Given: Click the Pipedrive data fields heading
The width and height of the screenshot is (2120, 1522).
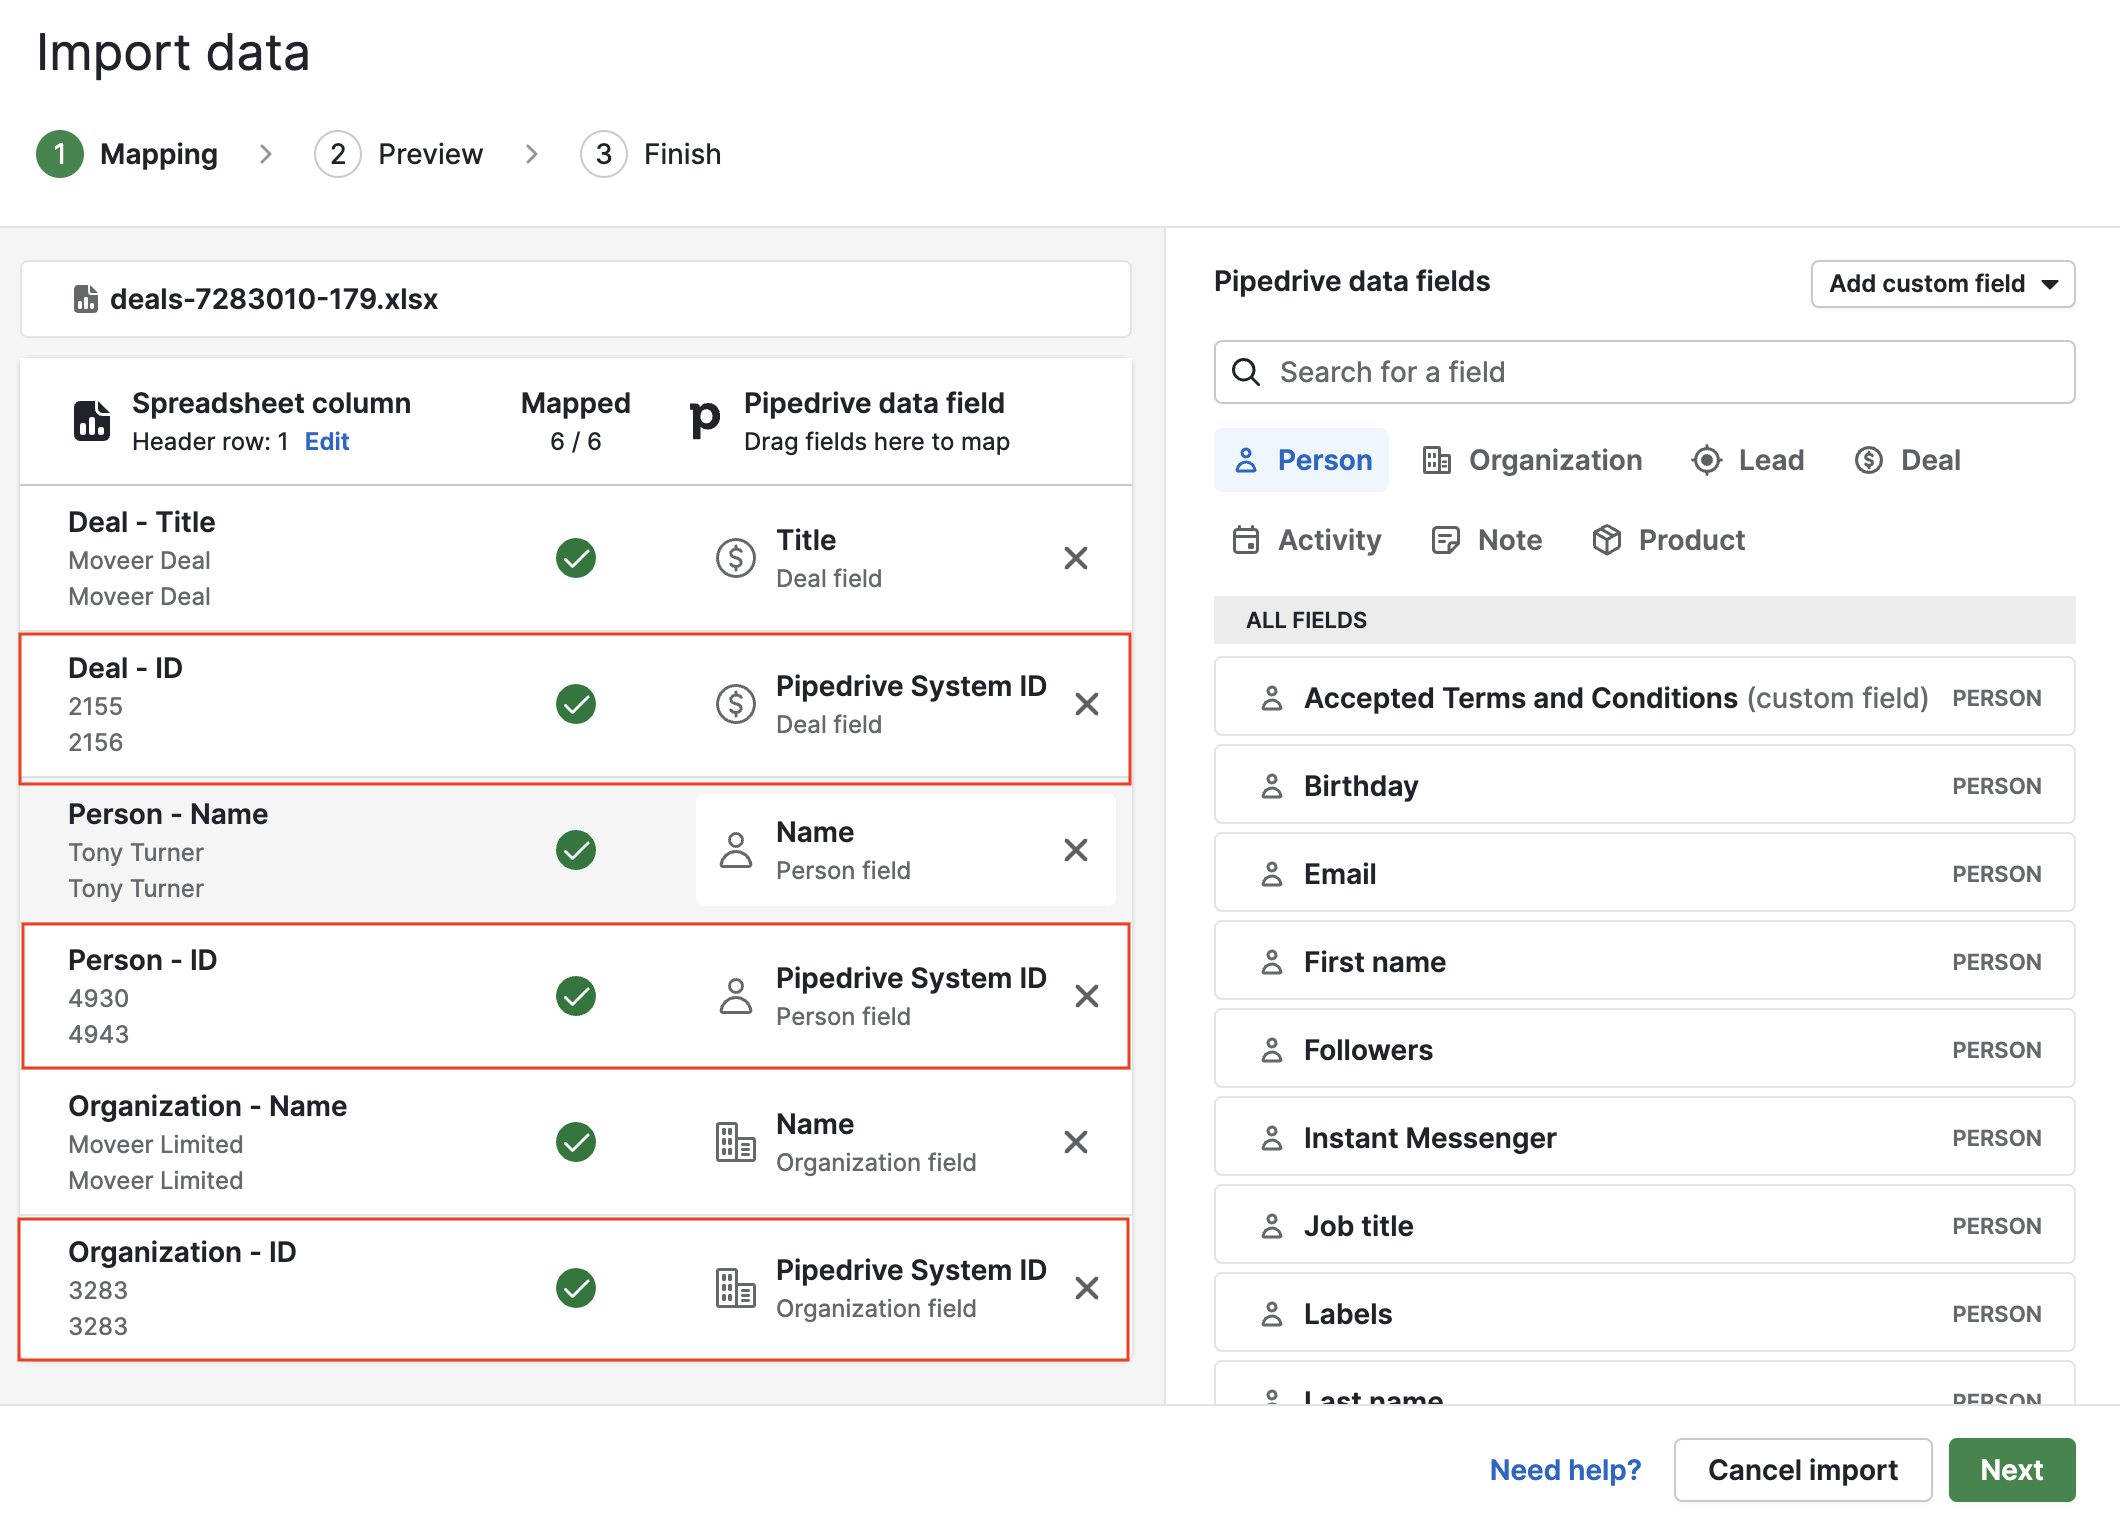Looking at the screenshot, I should pyautogui.click(x=1351, y=281).
